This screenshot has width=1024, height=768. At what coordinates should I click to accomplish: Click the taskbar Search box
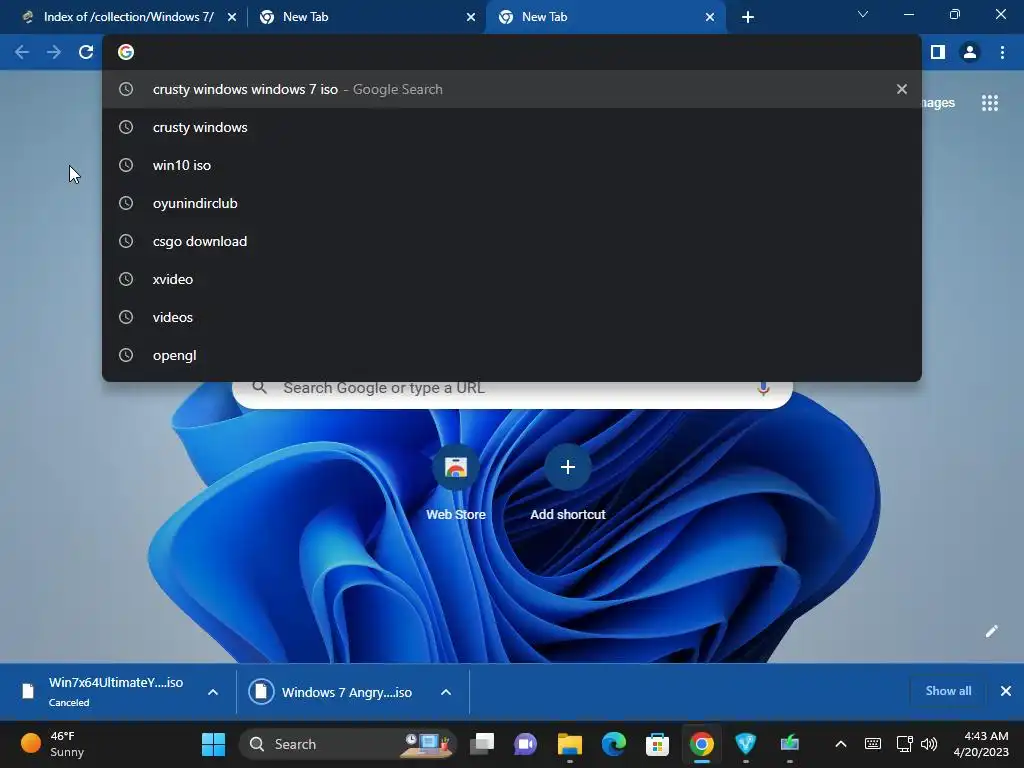(x=348, y=744)
